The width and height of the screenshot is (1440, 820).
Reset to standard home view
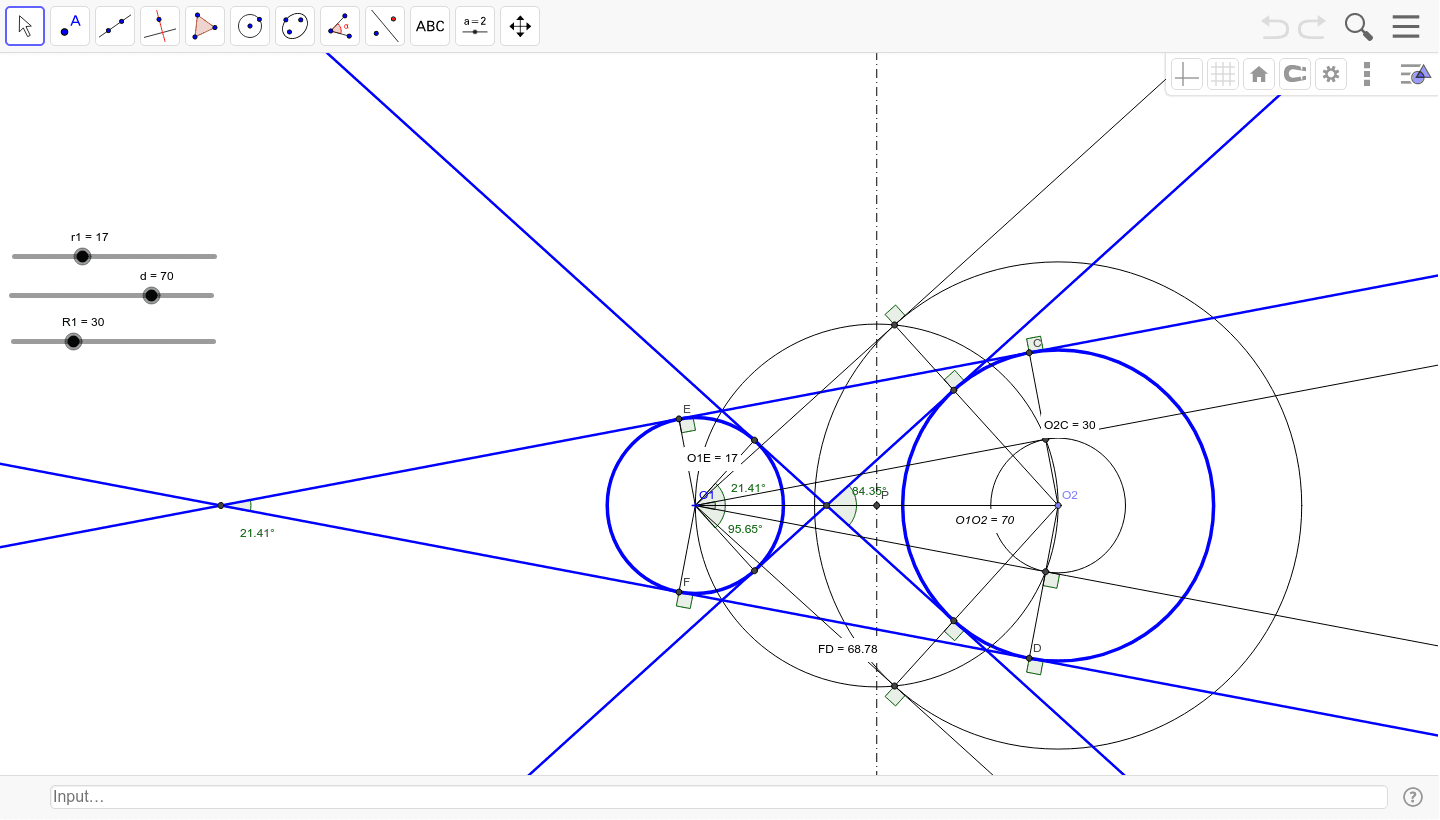1259,74
